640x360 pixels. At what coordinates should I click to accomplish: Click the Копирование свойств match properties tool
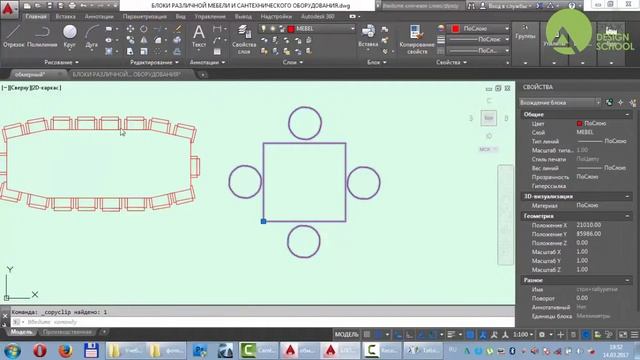coord(417,39)
